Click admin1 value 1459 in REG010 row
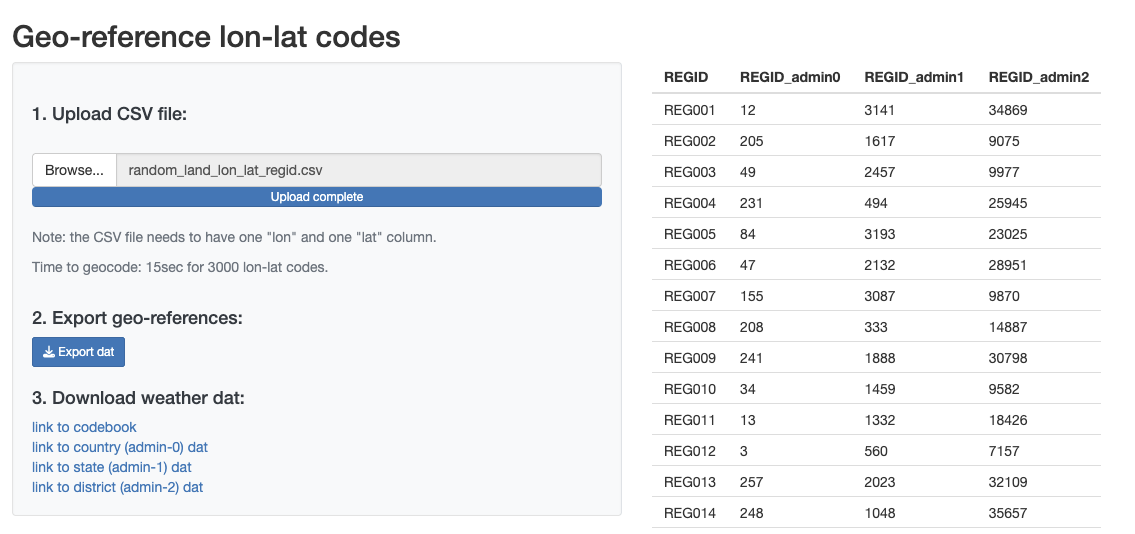 click(879, 389)
